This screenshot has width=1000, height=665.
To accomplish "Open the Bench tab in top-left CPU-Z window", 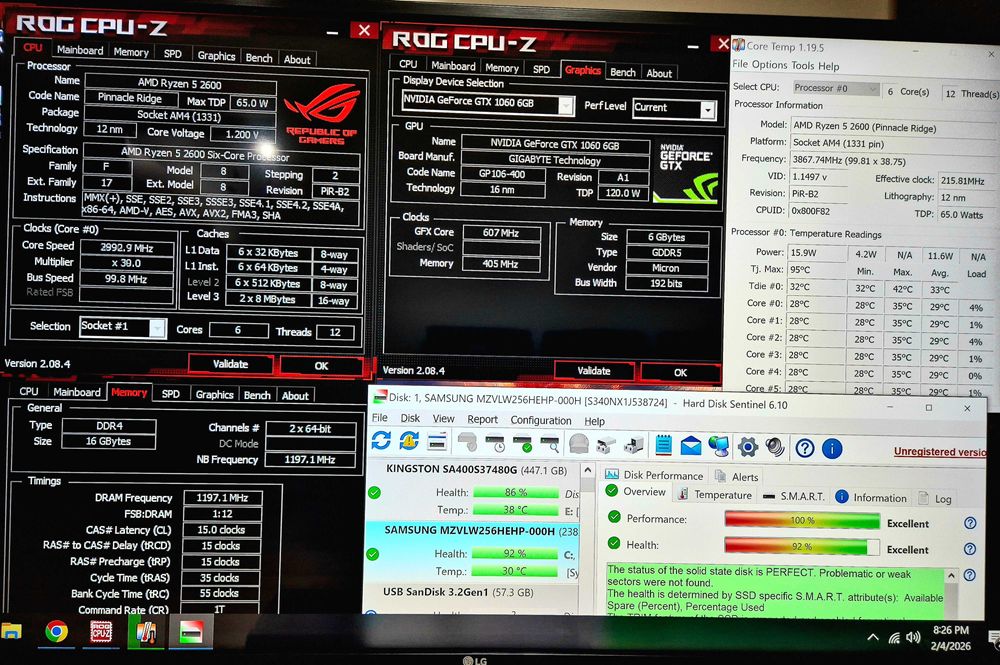I will point(259,58).
